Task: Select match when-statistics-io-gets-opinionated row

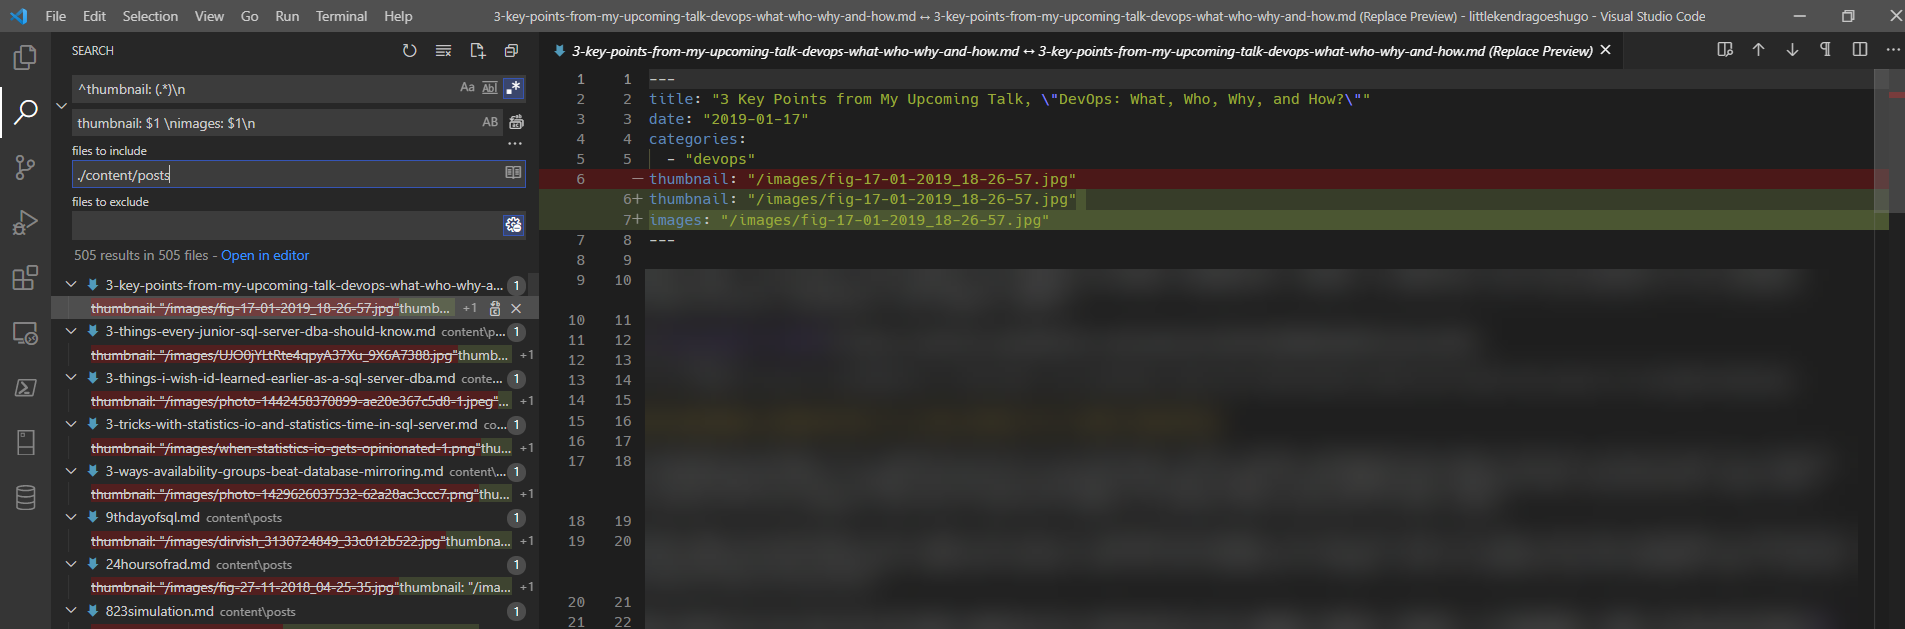Action: (295, 448)
